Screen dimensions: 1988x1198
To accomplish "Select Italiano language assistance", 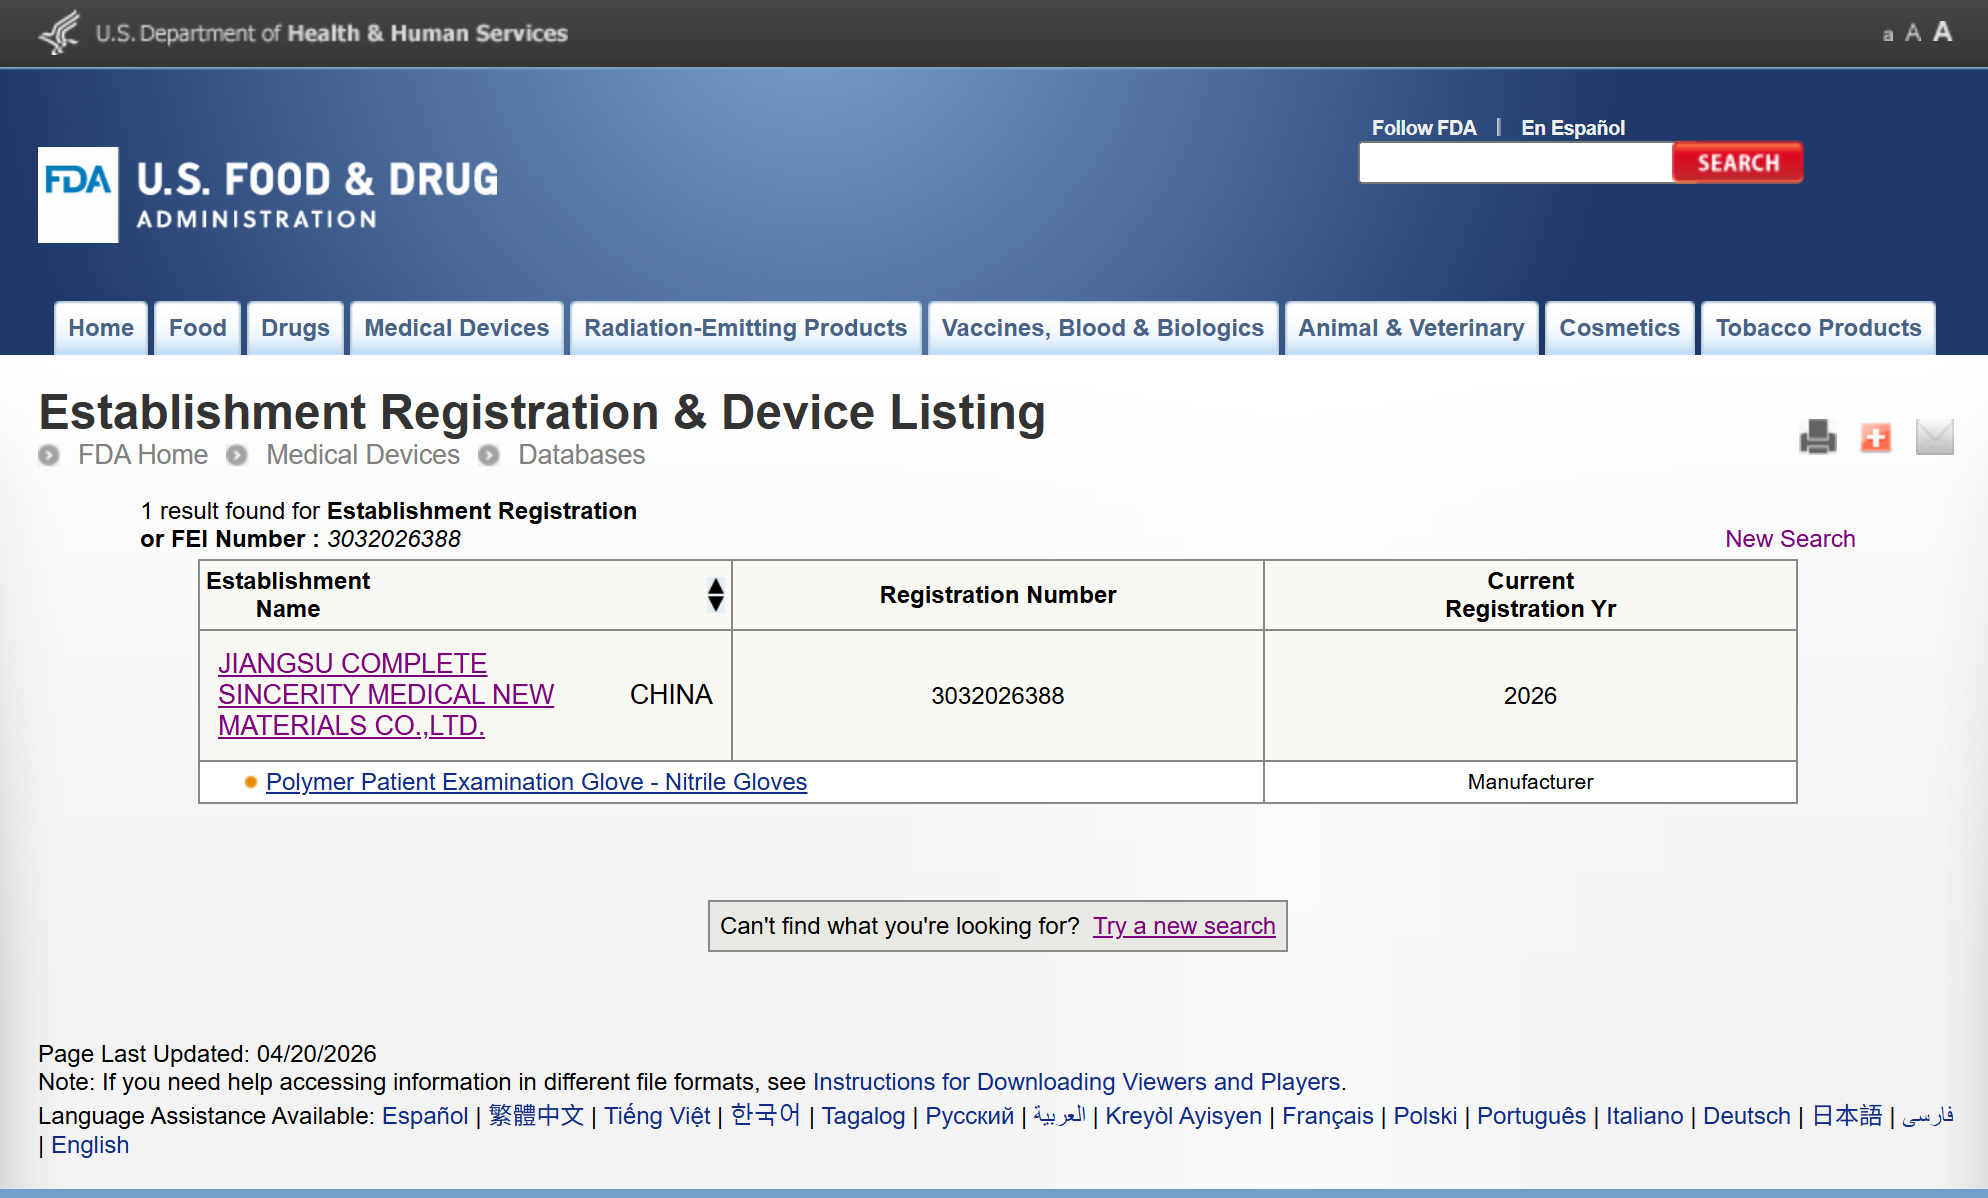I will [x=1645, y=1116].
